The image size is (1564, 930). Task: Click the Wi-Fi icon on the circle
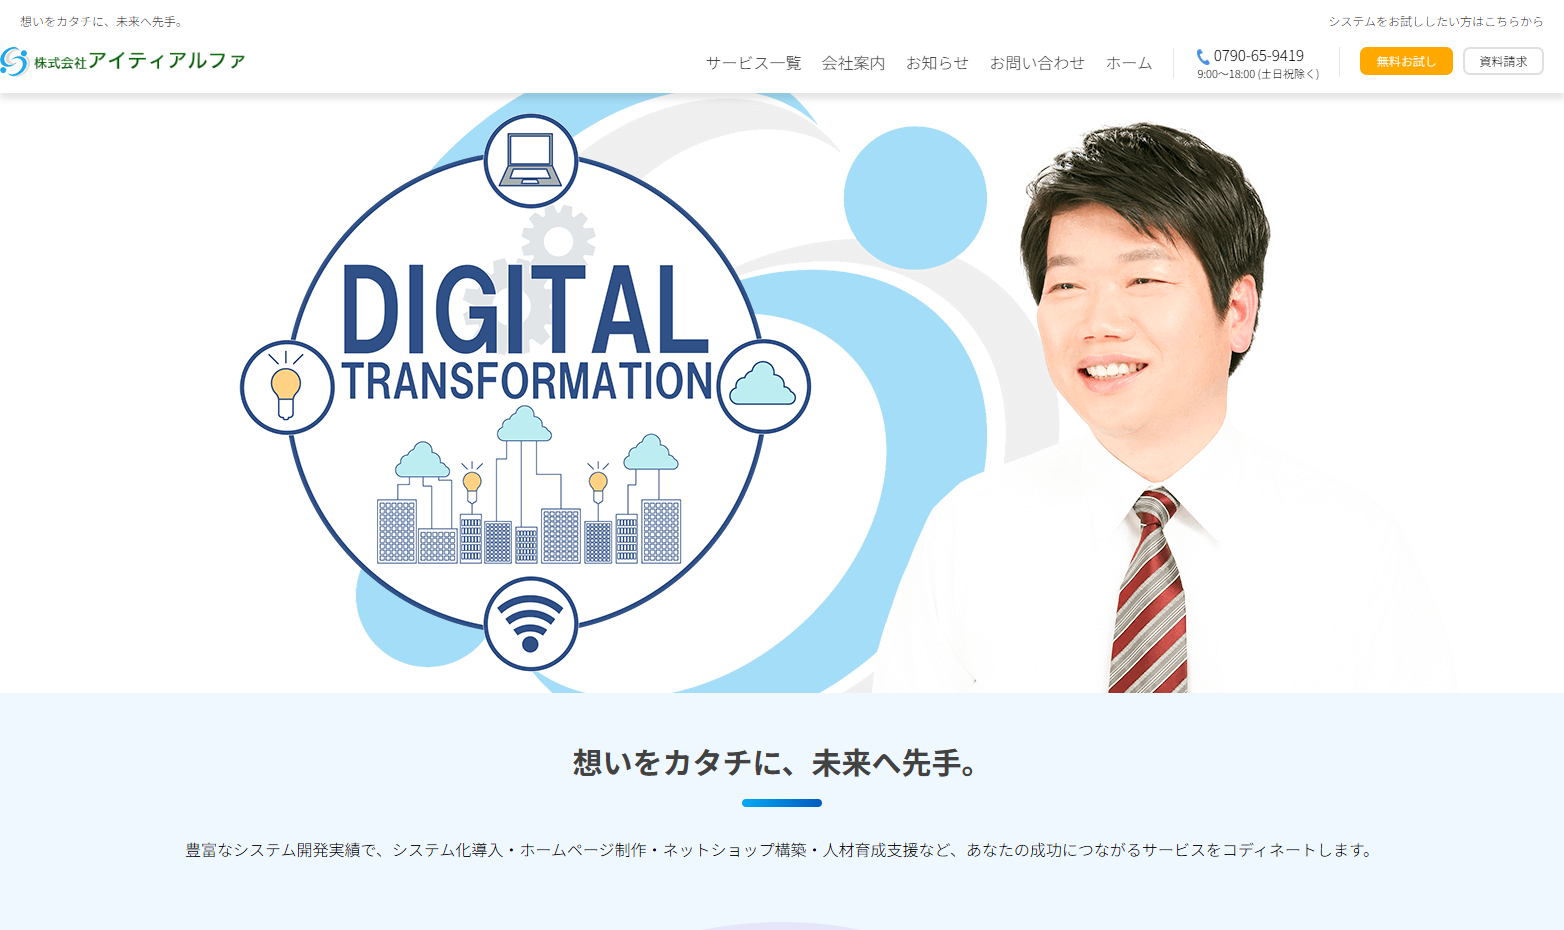click(x=531, y=623)
